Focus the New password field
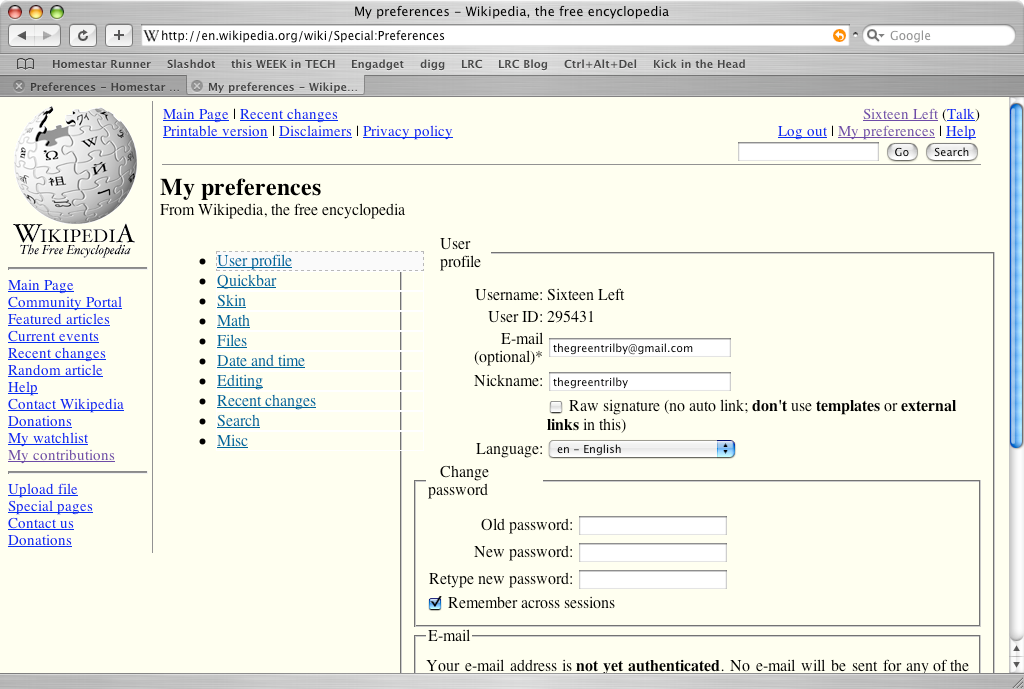Screen dimensions: 1024x689 (652, 553)
